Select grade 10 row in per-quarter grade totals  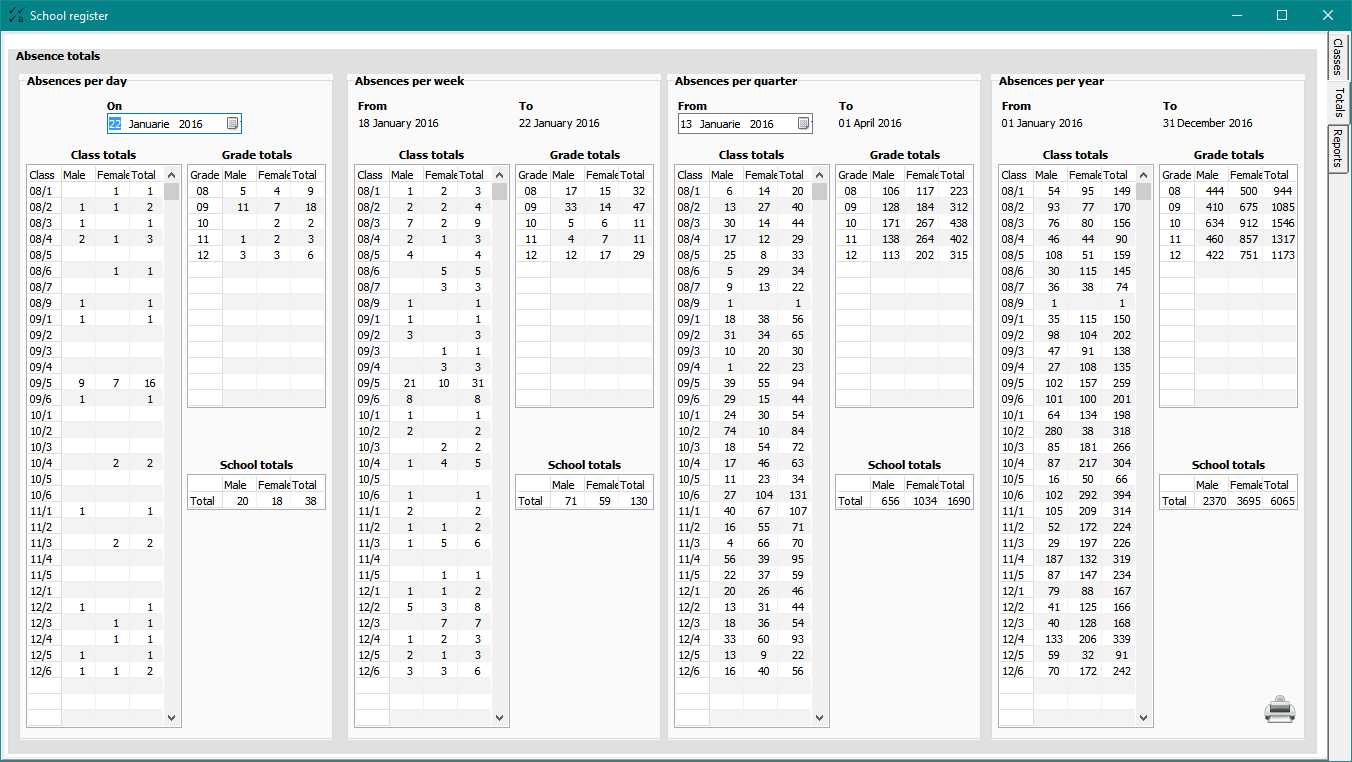tap(850, 223)
